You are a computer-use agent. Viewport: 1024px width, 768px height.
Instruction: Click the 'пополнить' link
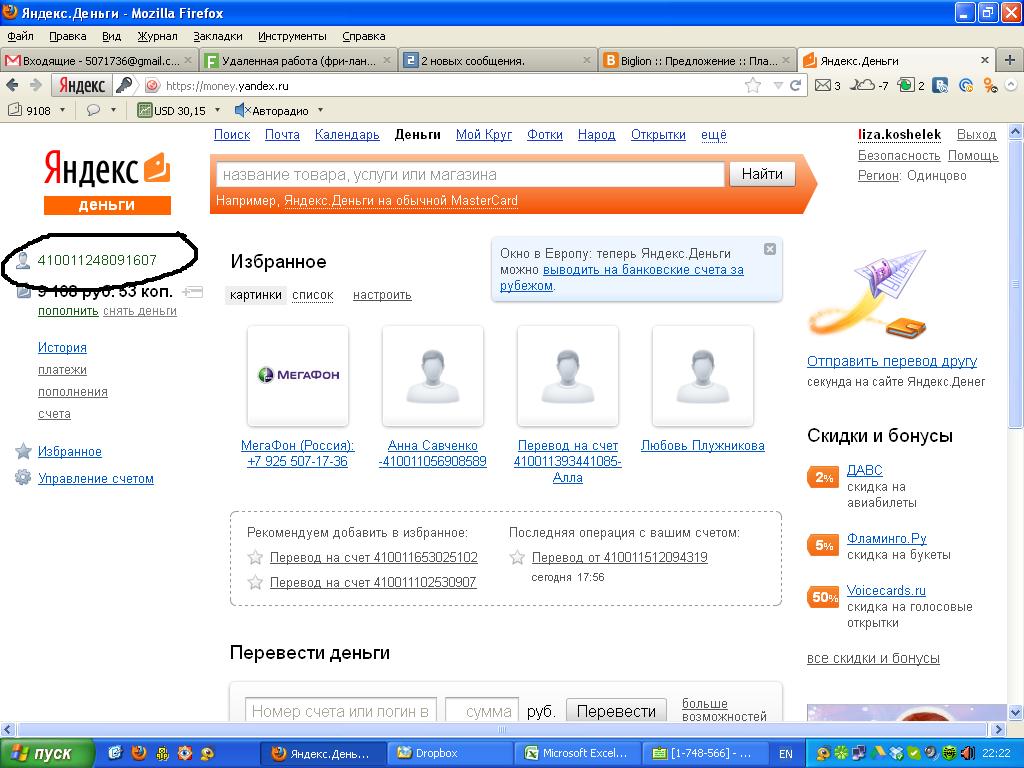pos(68,311)
